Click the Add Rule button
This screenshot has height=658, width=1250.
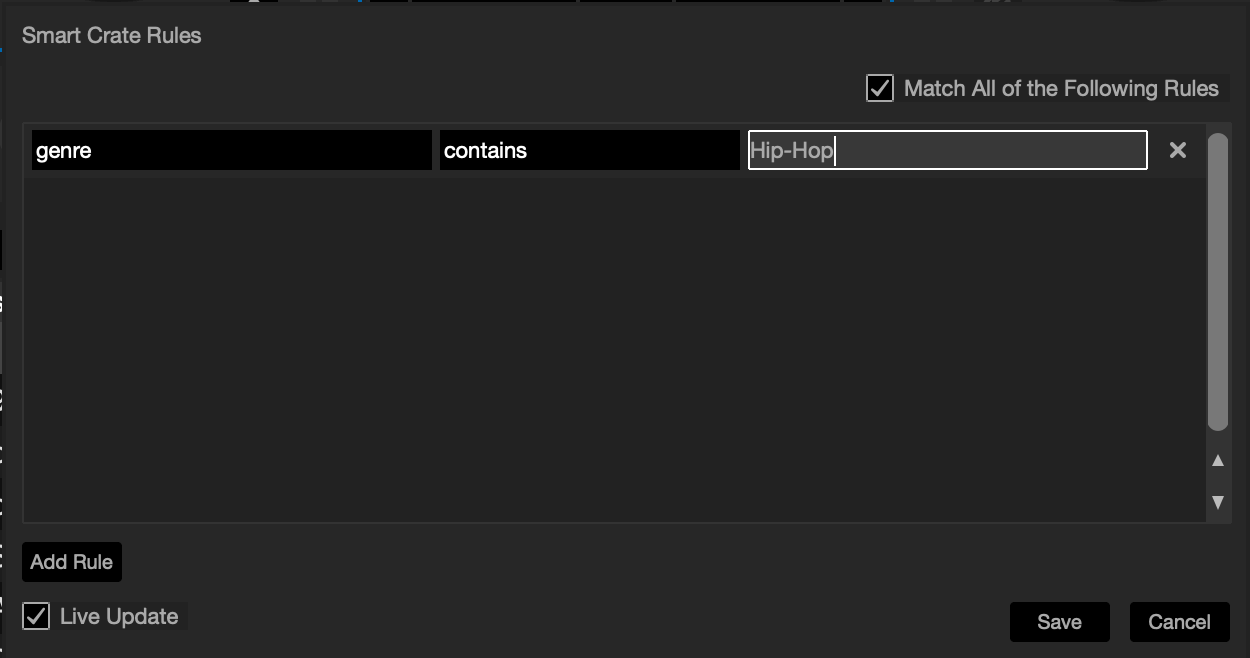click(71, 562)
